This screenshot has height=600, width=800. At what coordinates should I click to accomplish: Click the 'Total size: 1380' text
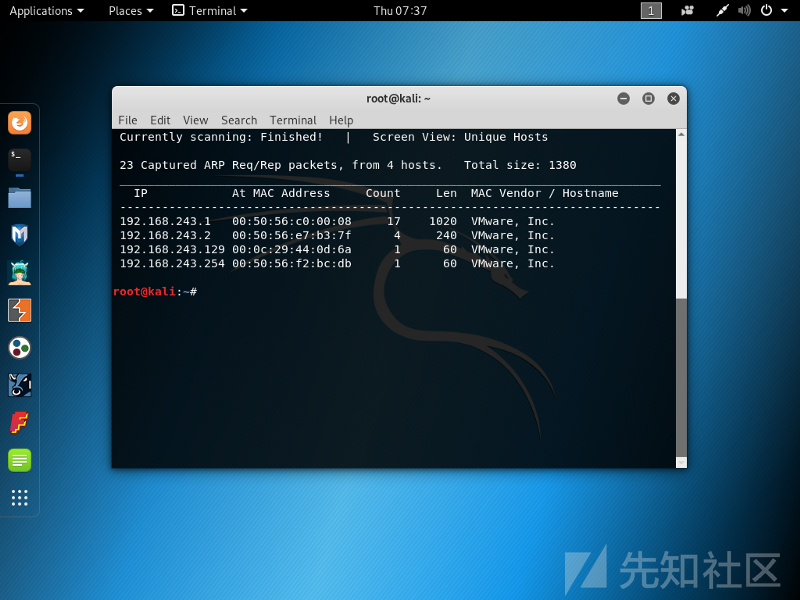(520, 165)
